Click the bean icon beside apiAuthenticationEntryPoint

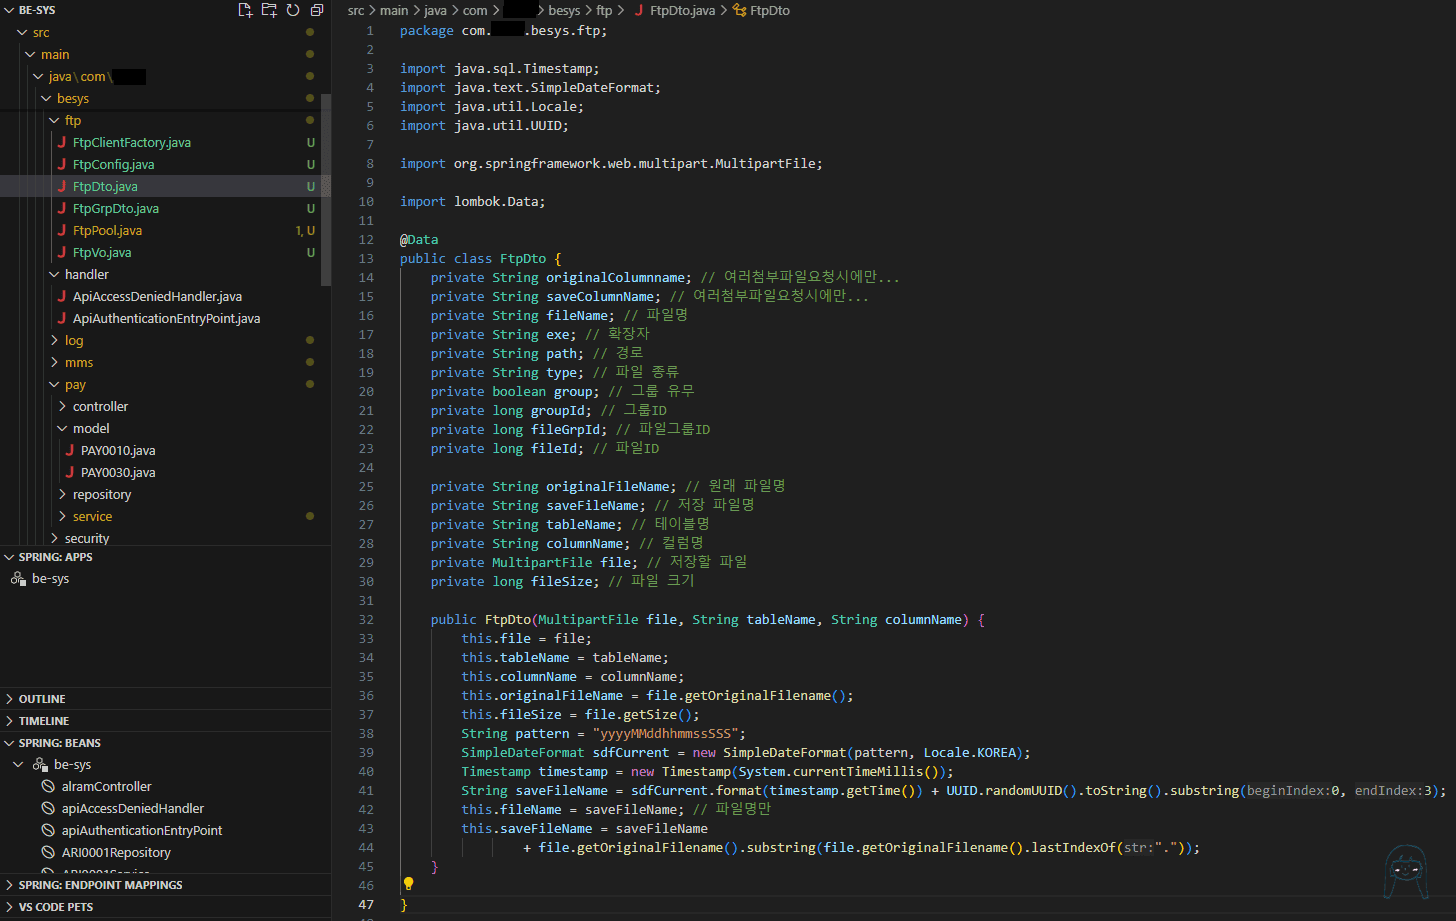pos(48,831)
